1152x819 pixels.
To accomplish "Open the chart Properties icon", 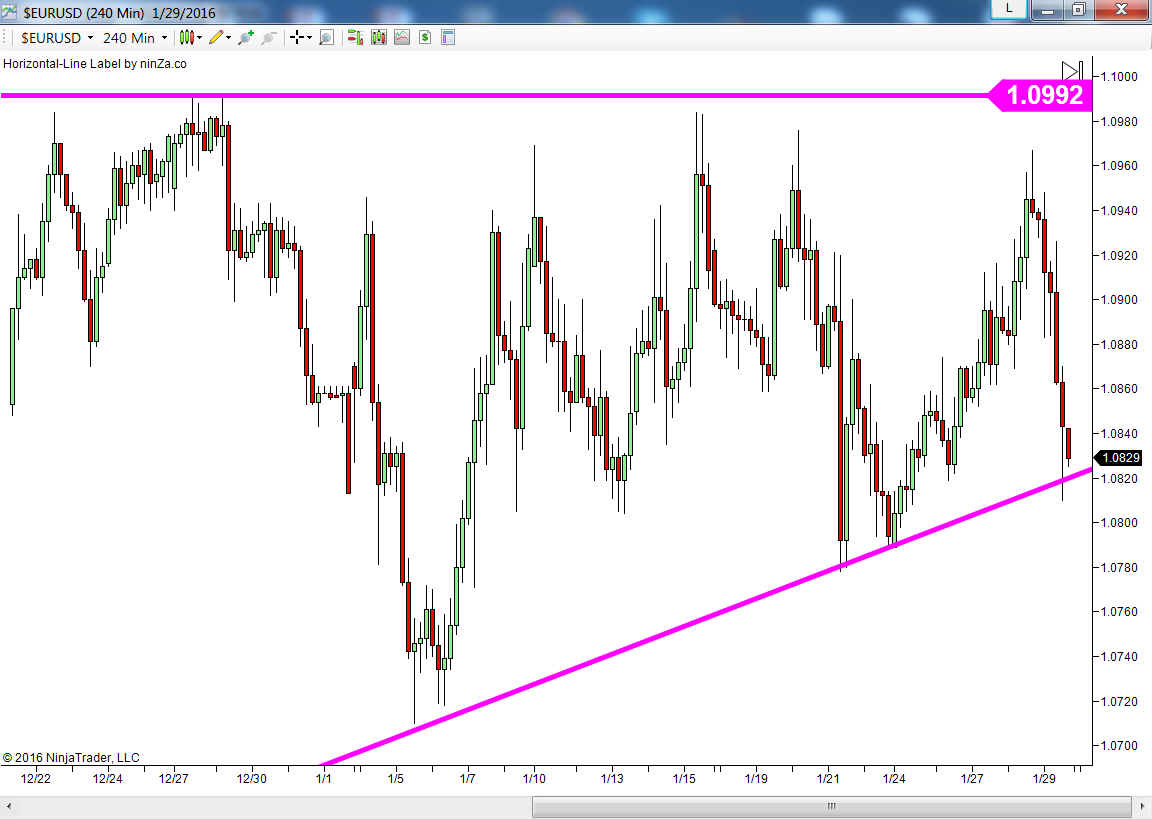I will coord(448,37).
